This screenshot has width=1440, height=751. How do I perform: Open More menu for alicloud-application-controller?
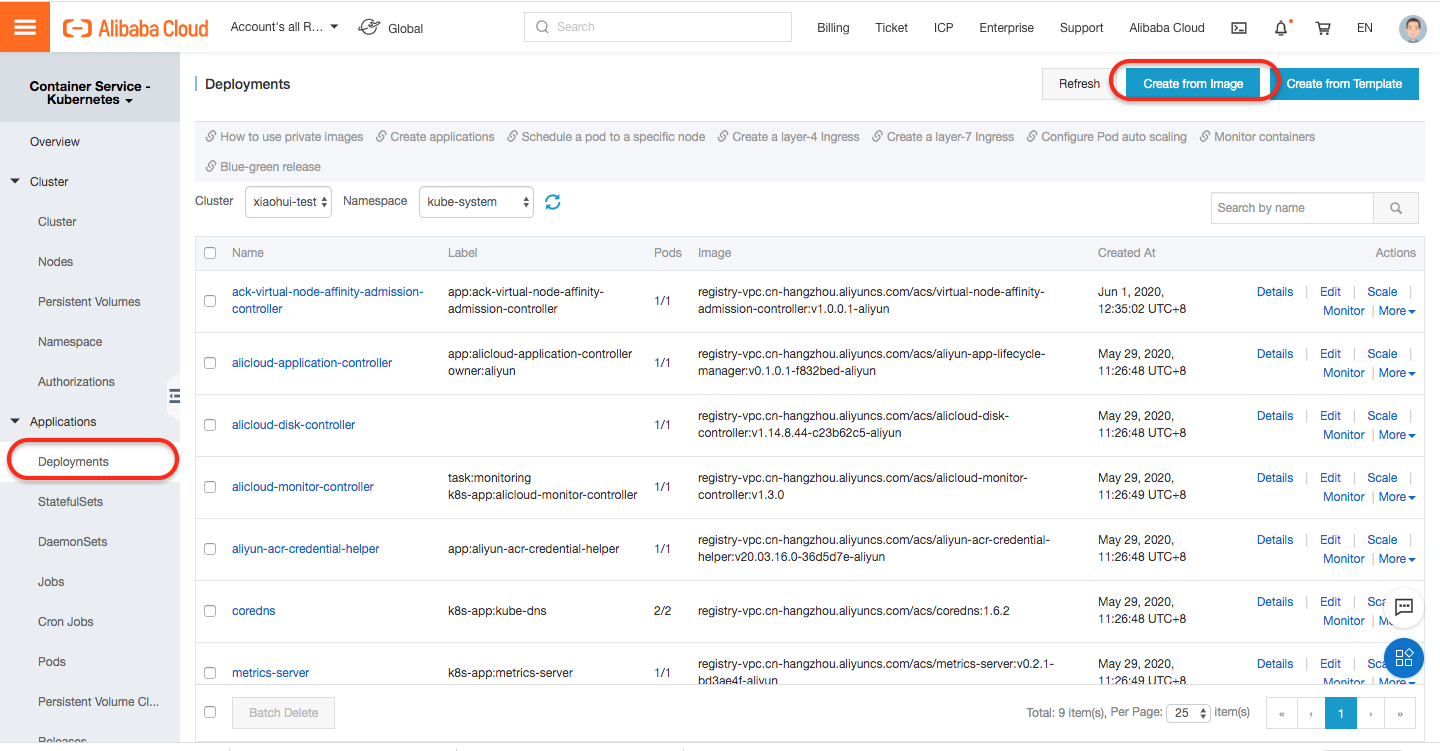1397,373
